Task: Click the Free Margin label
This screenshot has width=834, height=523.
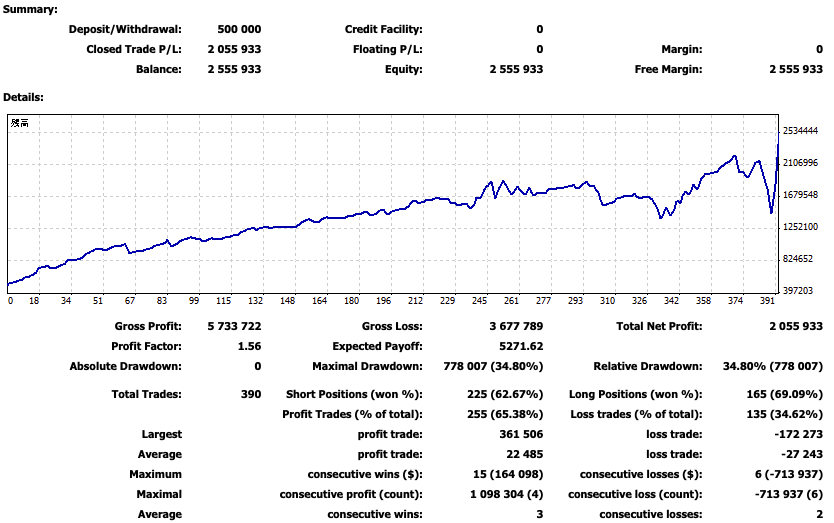Action: [x=668, y=70]
